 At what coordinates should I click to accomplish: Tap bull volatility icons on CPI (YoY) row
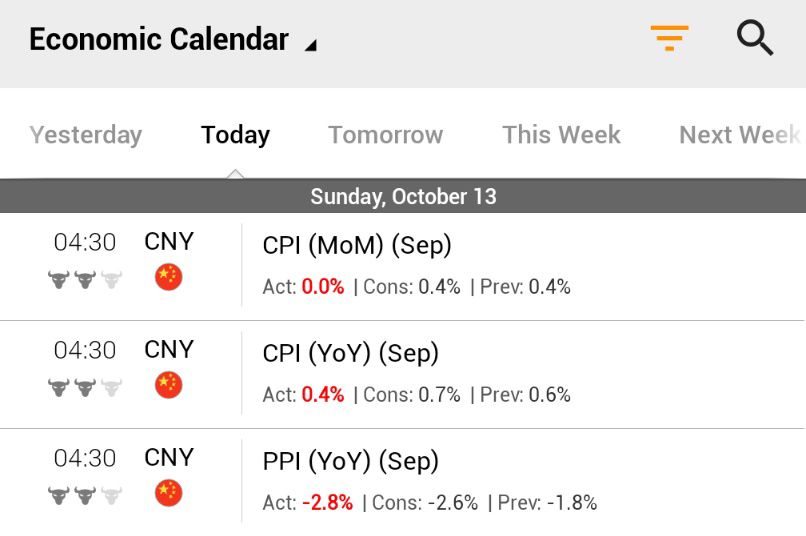pos(85,387)
